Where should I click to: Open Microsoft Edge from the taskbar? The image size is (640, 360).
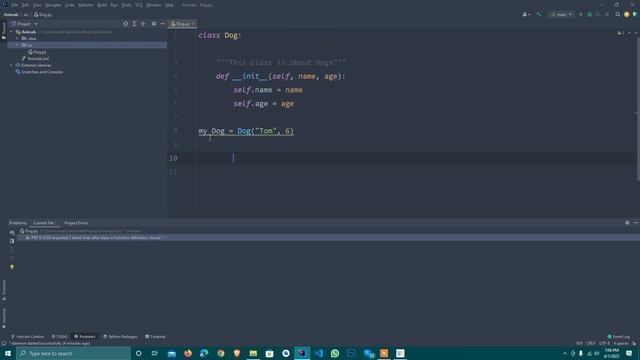click(204, 353)
